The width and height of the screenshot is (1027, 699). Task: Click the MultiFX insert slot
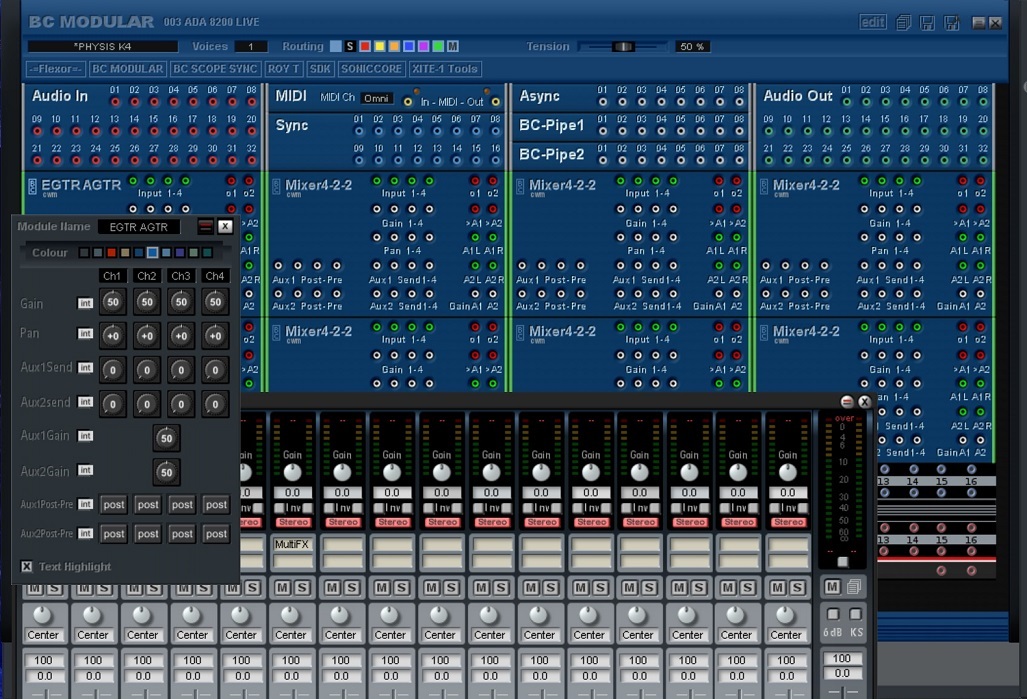click(292, 544)
